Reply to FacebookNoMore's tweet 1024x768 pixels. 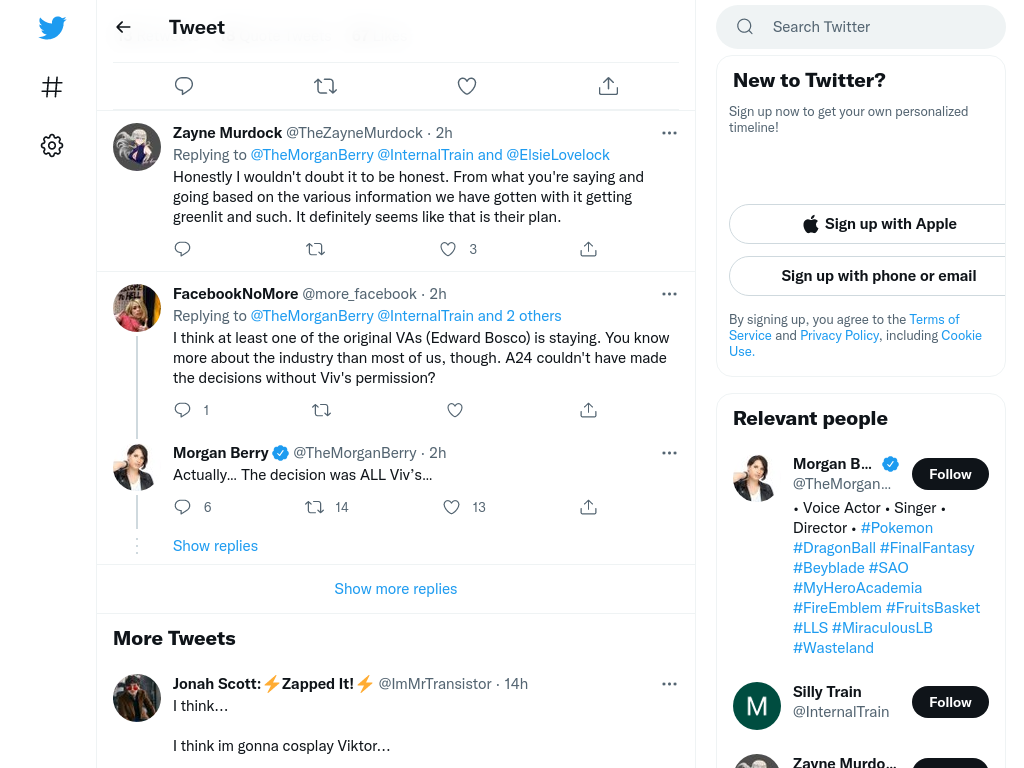182,410
